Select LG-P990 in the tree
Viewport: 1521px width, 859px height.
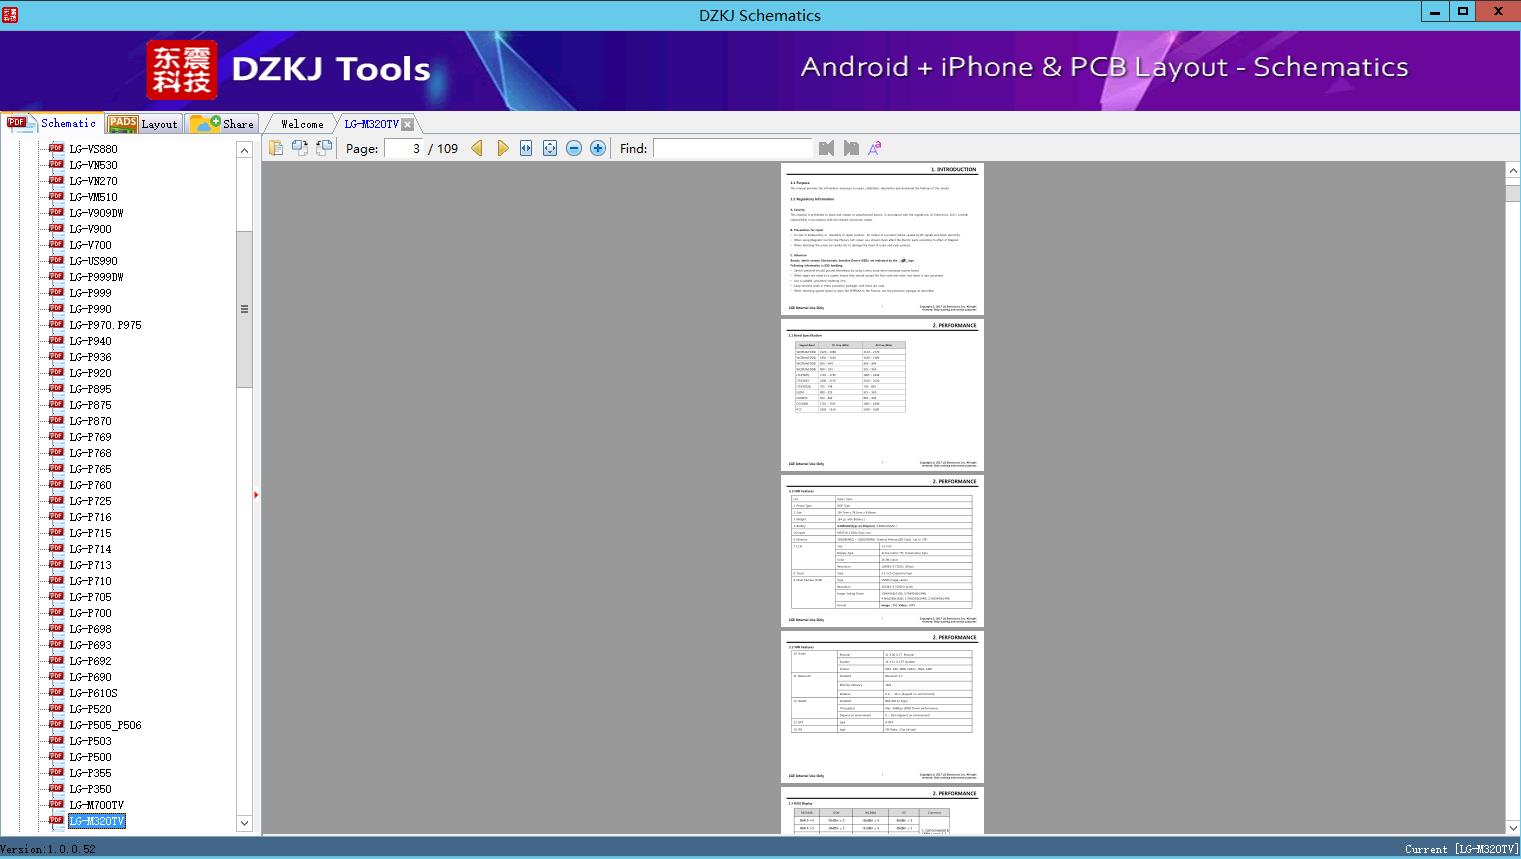click(x=90, y=309)
